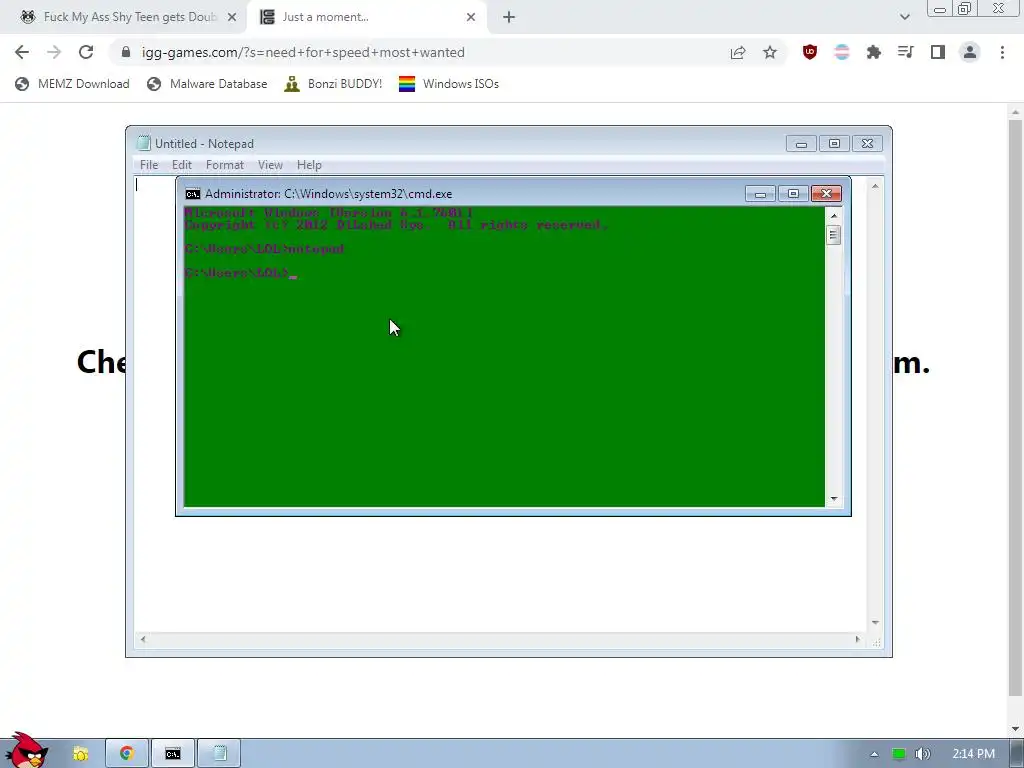
Task: Open the Chrome profile avatar
Action: coord(970,52)
